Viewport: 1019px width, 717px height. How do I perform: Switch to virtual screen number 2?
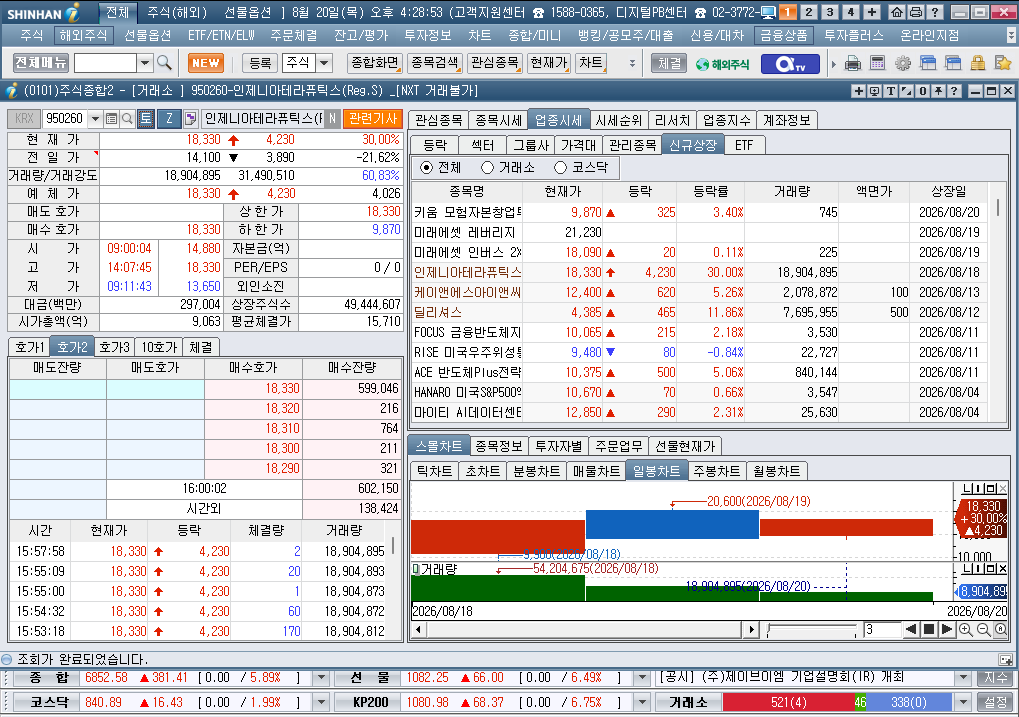click(808, 12)
